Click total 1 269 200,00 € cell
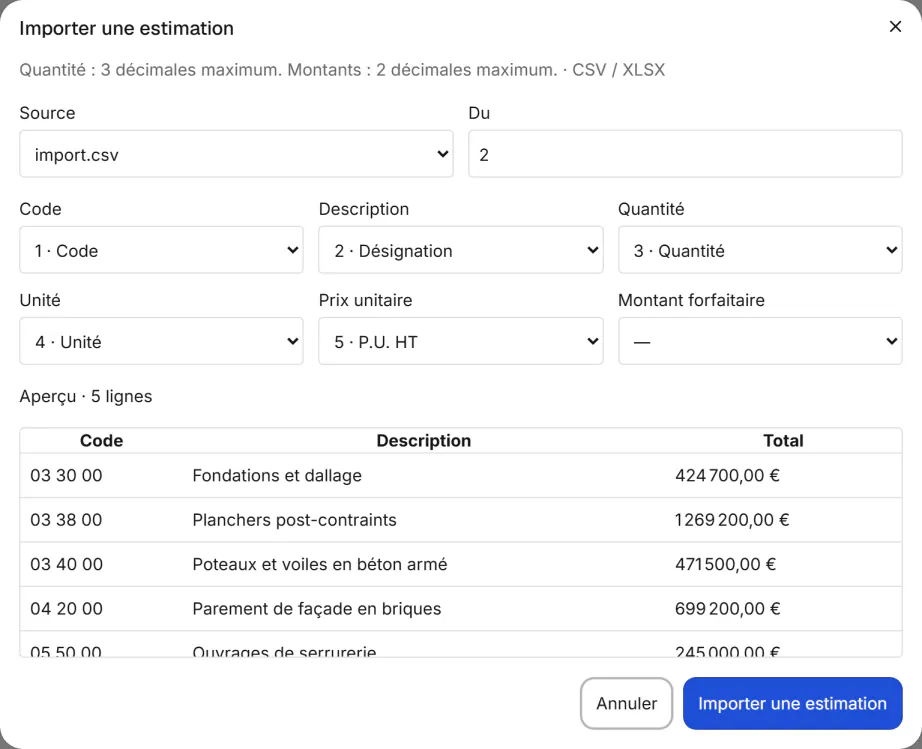The image size is (922, 749). (731, 520)
